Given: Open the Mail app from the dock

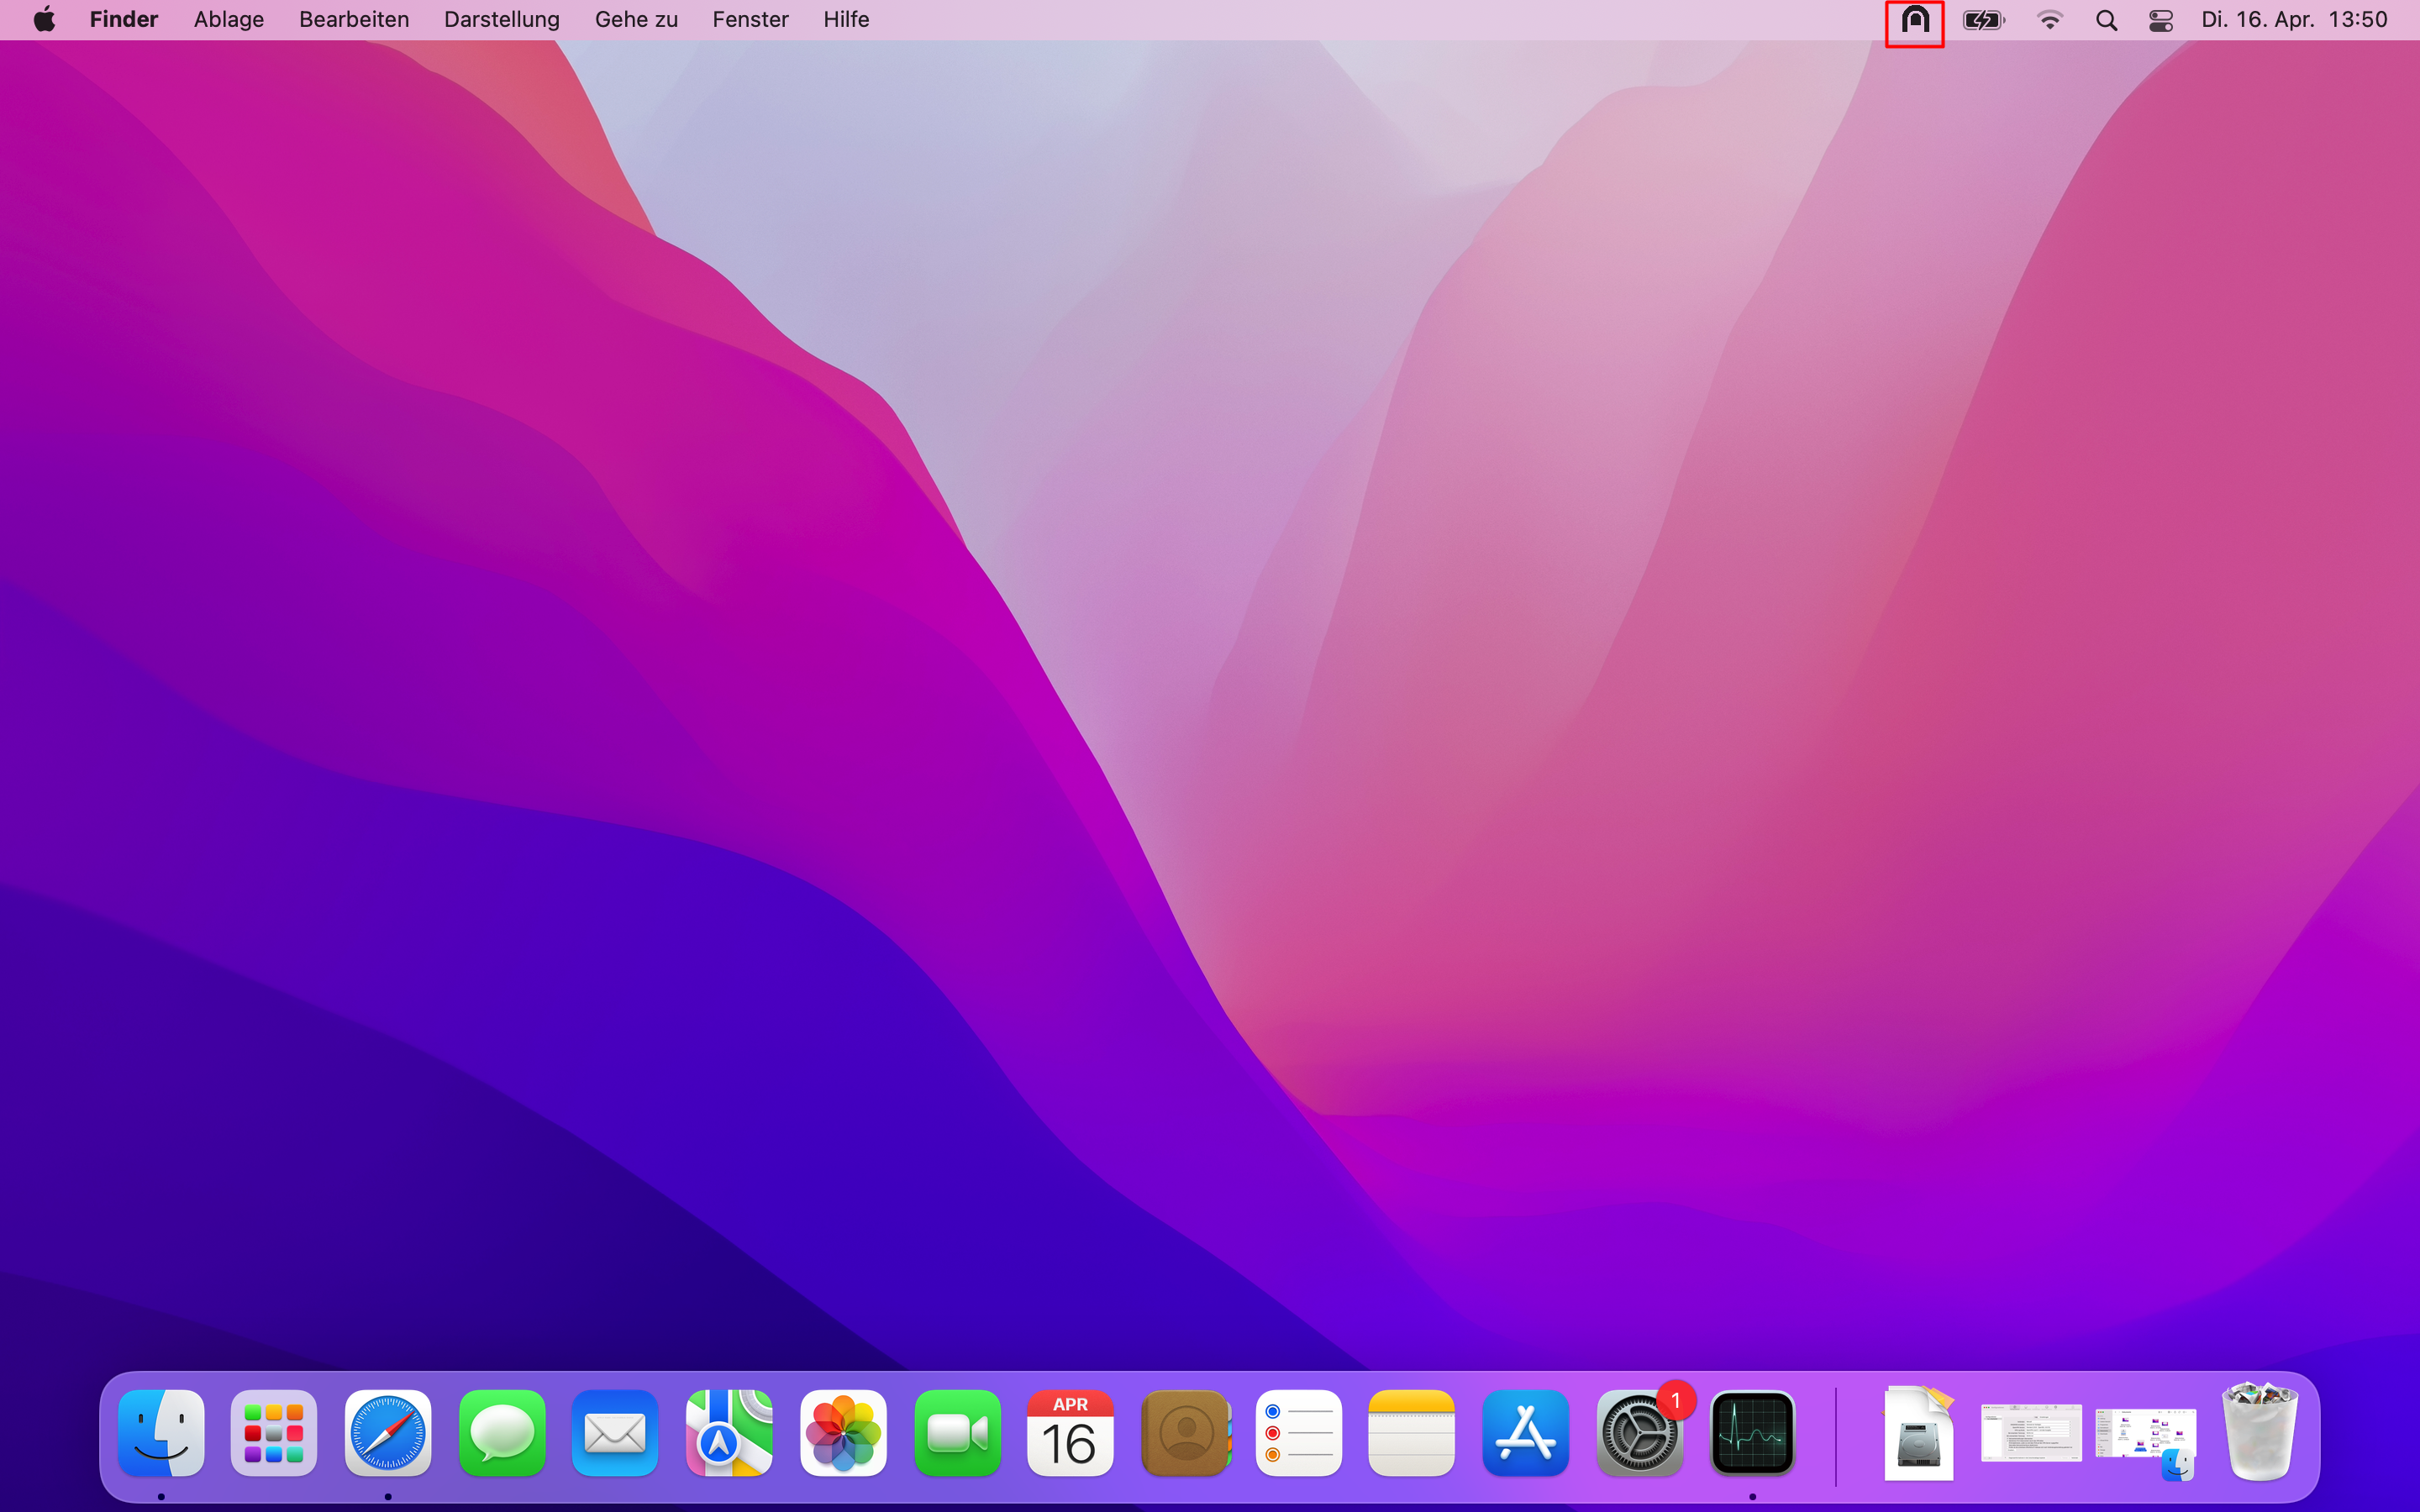Looking at the screenshot, I should [x=615, y=1433].
